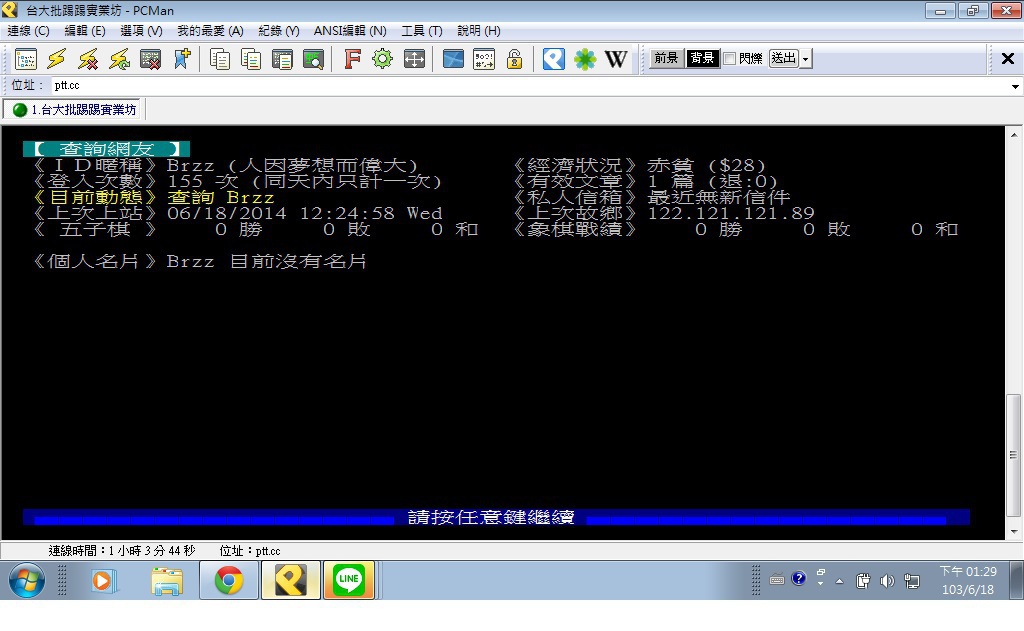Screen dimensions: 1024x631
Task: Click the yellow padlock icon
Action: click(515, 59)
